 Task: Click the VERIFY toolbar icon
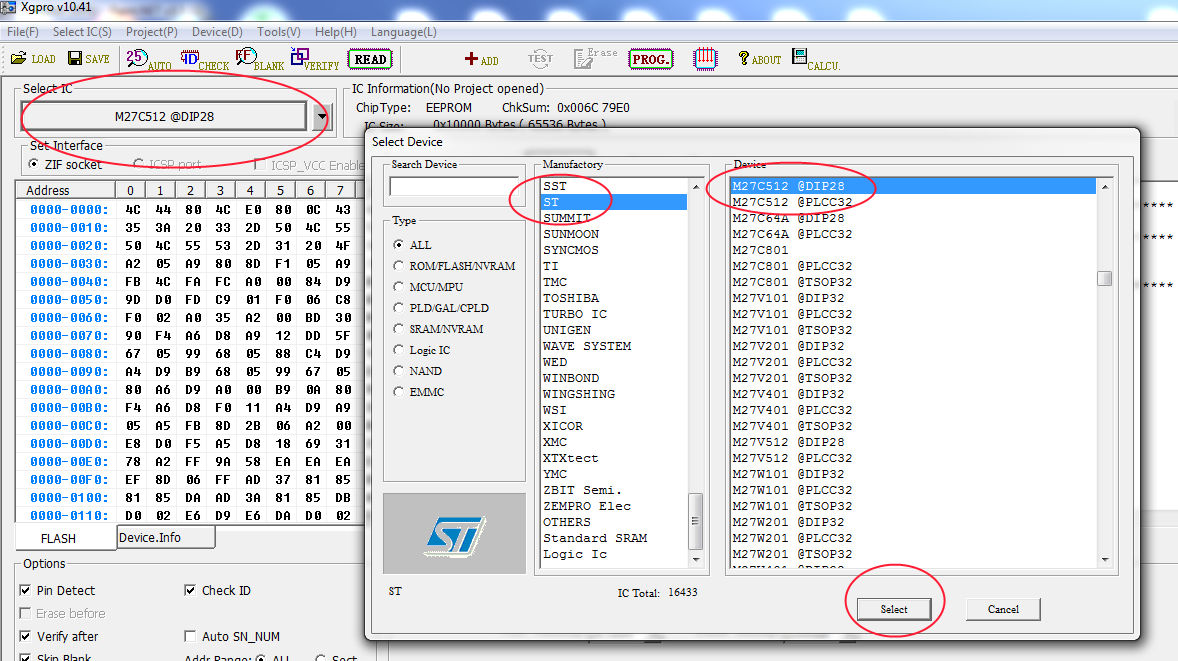click(315, 59)
